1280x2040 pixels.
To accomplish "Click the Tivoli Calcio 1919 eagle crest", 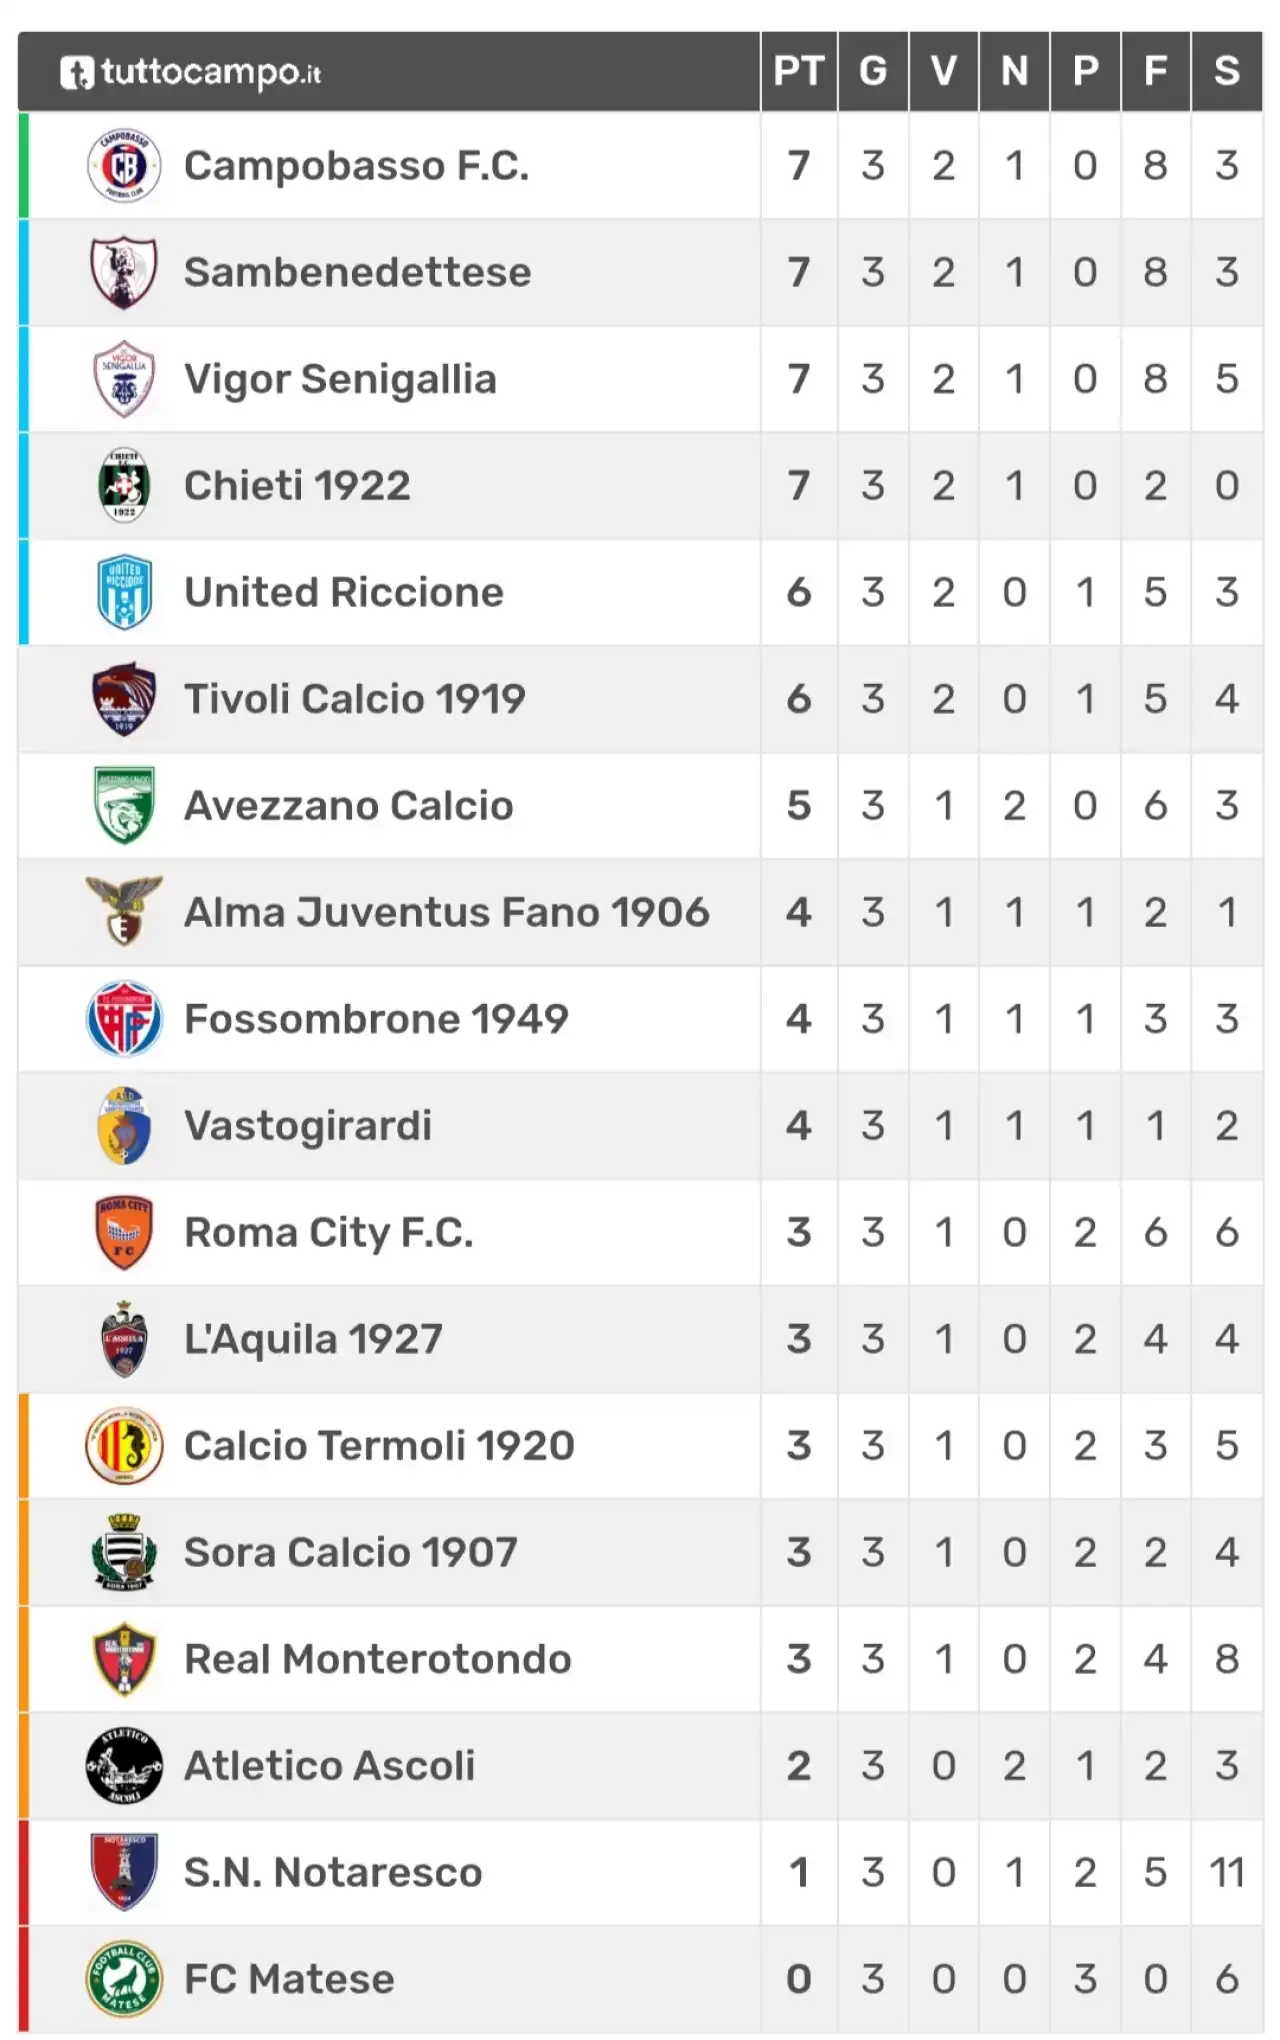I will point(124,699).
